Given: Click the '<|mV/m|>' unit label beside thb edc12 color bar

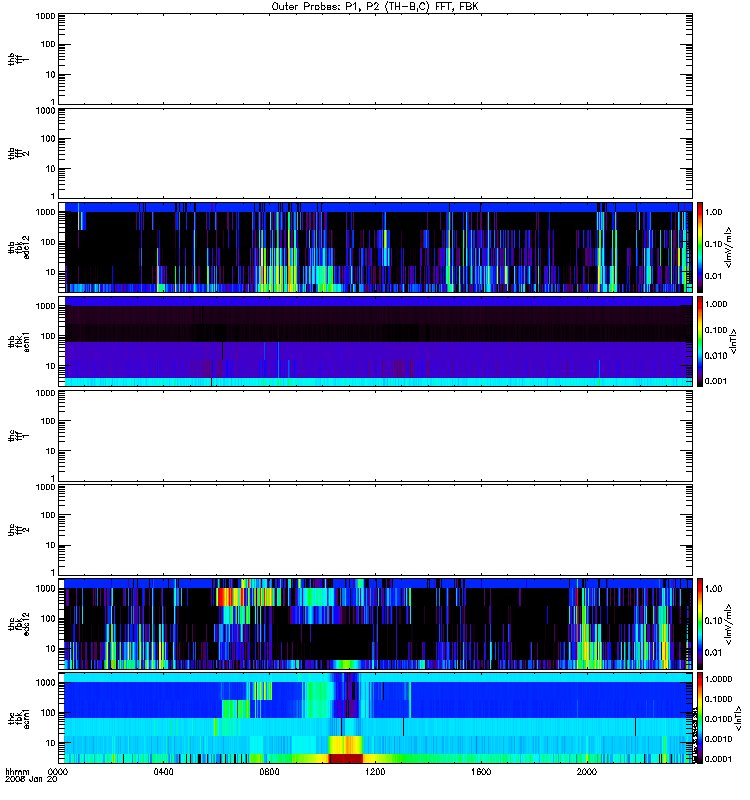Looking at the screenshot, I should click(x=729, y=247).
